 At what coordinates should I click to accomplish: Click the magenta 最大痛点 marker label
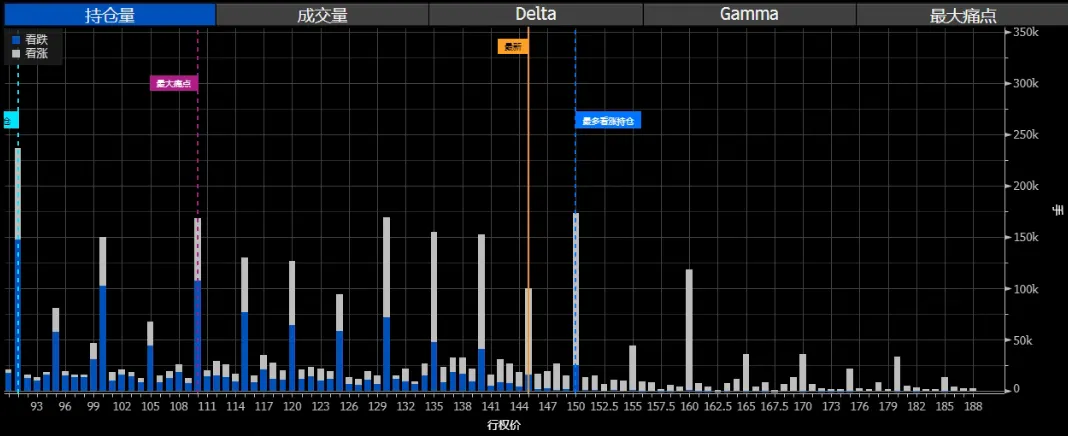174,84
